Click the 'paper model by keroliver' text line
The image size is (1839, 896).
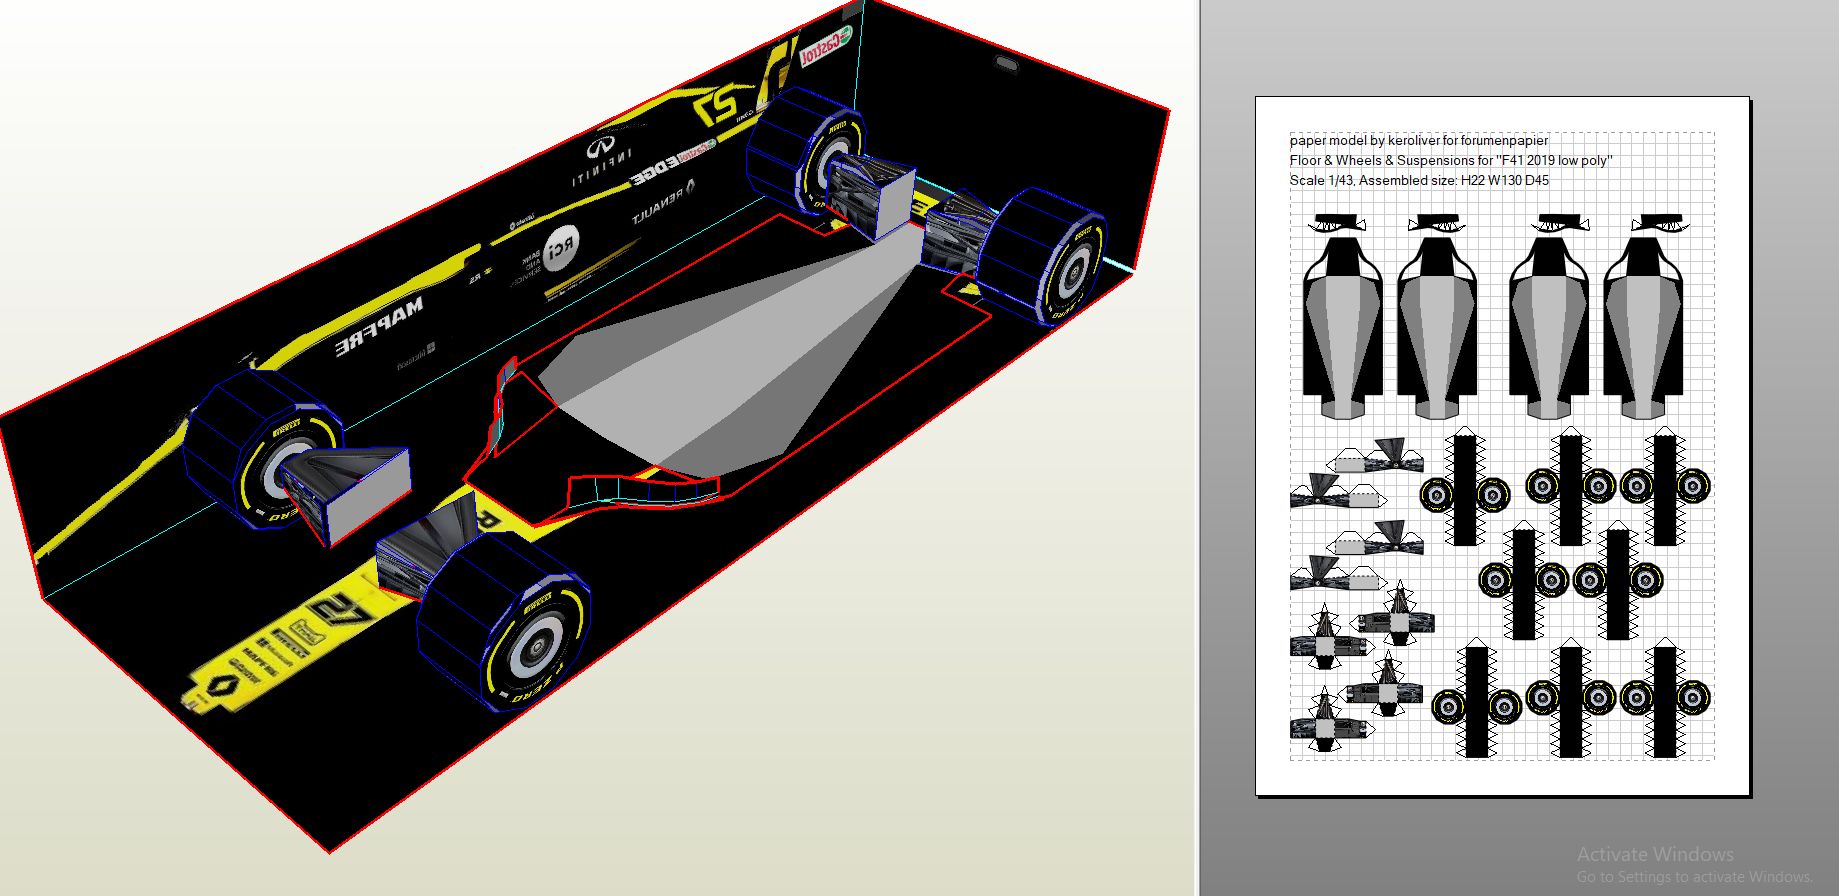[x=1419, y=140]
